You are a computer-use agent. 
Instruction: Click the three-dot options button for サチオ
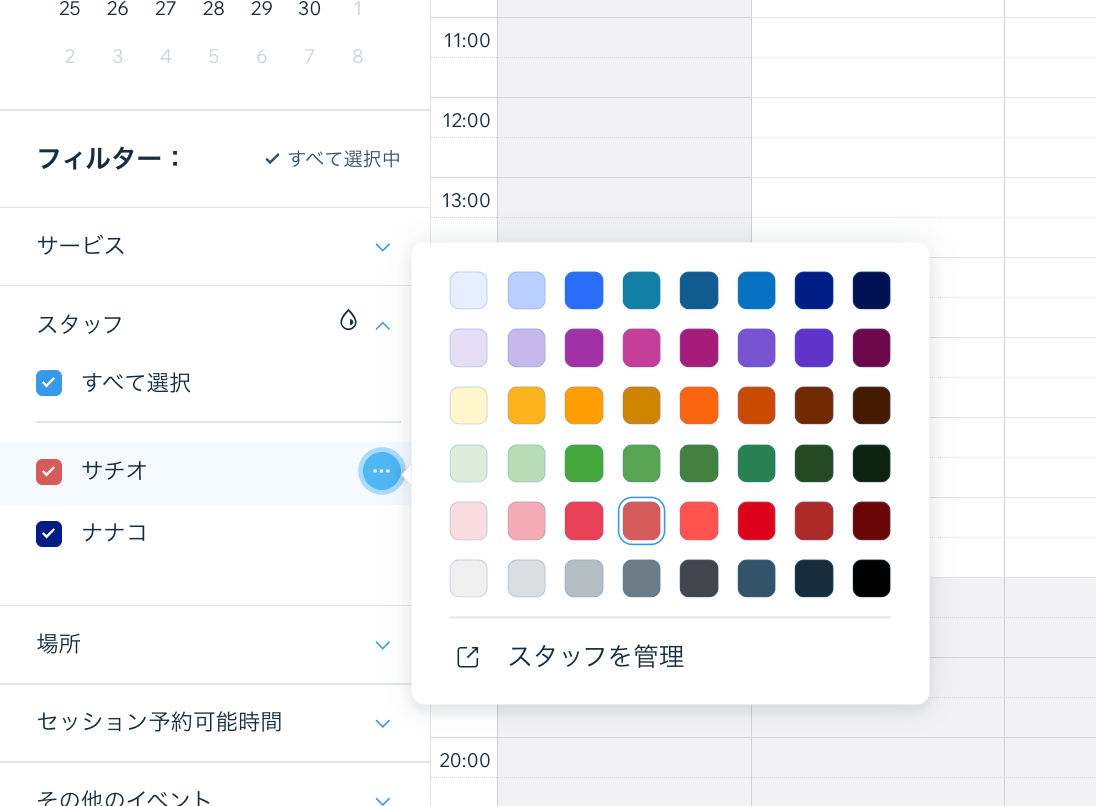[x=382, y=471]
